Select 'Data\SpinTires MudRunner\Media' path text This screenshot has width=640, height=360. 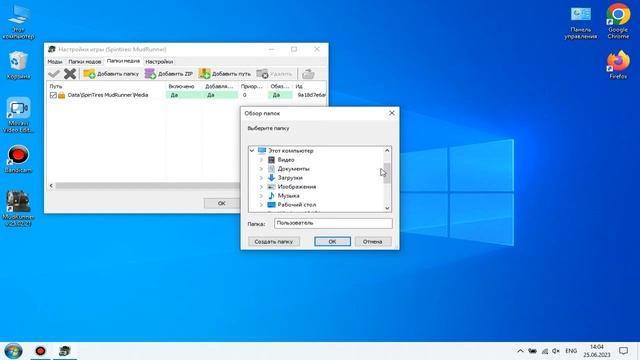[108, 95]
